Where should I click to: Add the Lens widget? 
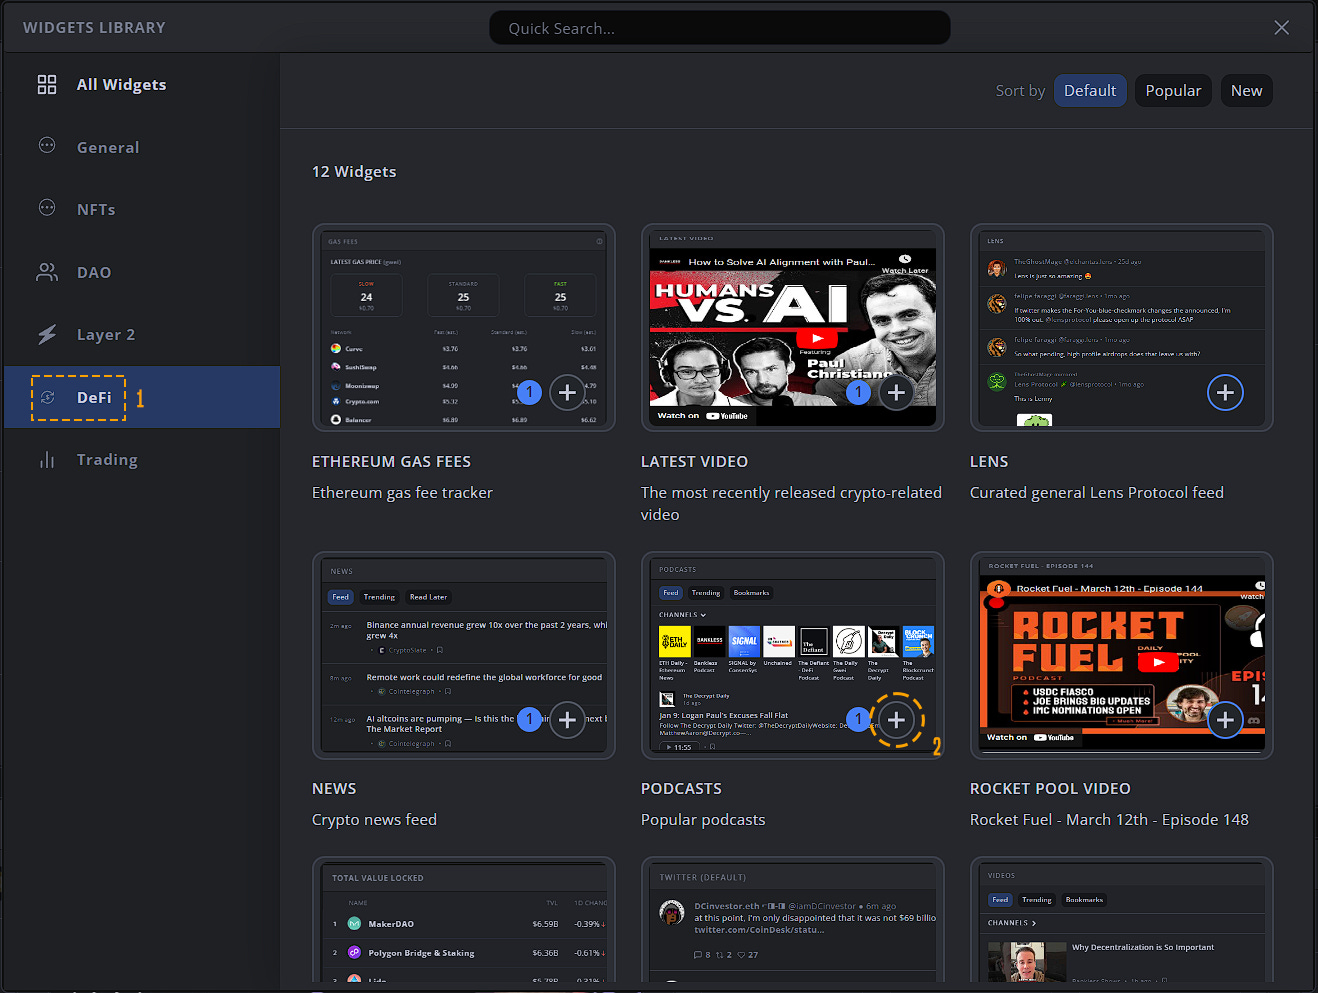click(1225, 393)
